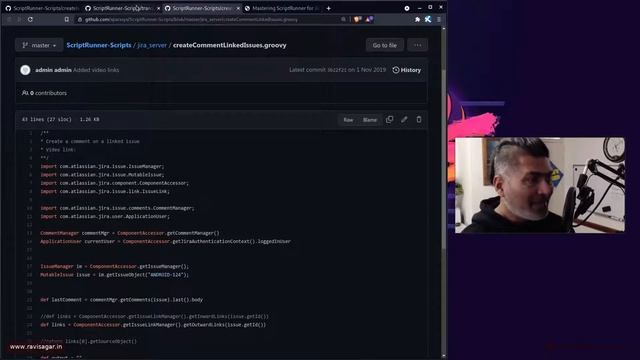This screenshot has height=360, width=640.
Task: Open the 'Added video links' commit message
Action: point(96,70)
